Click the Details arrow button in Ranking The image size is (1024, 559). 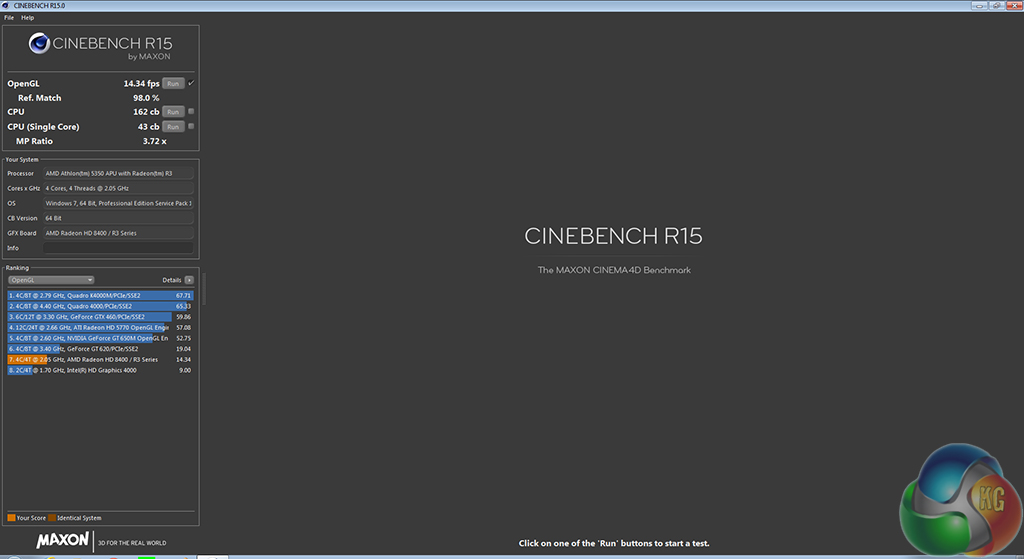189,280
